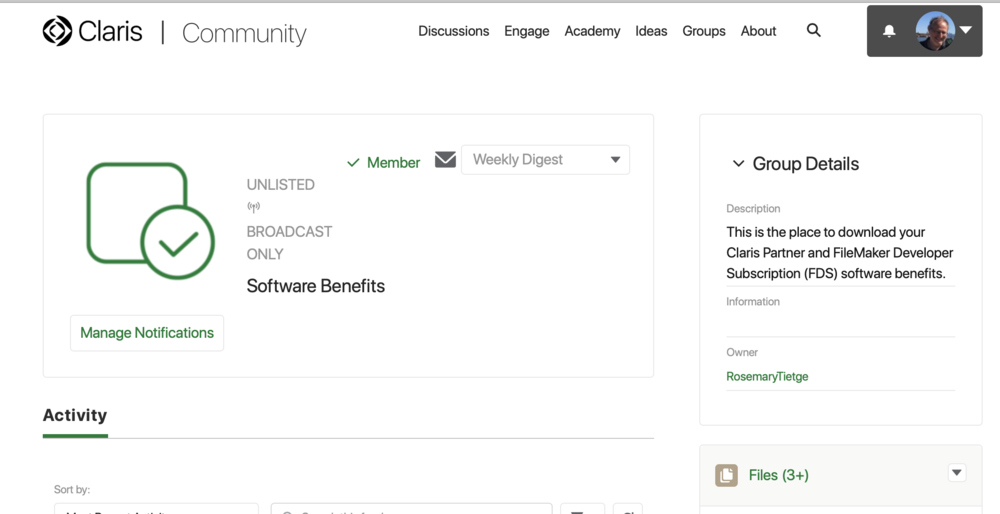Click the email envelope icon

click(446, 160)
